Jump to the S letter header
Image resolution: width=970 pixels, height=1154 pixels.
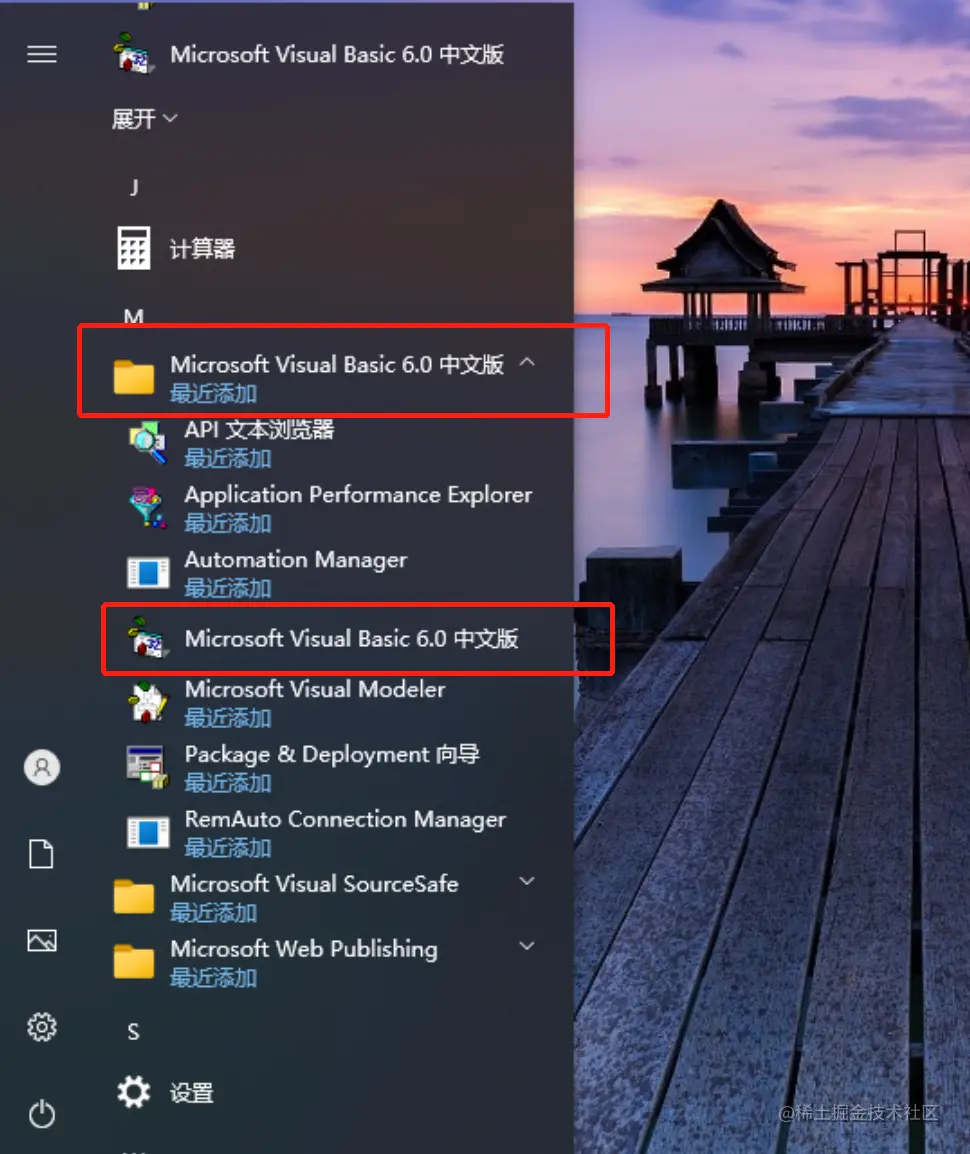pyautogui.click(x=133, y=1032)
